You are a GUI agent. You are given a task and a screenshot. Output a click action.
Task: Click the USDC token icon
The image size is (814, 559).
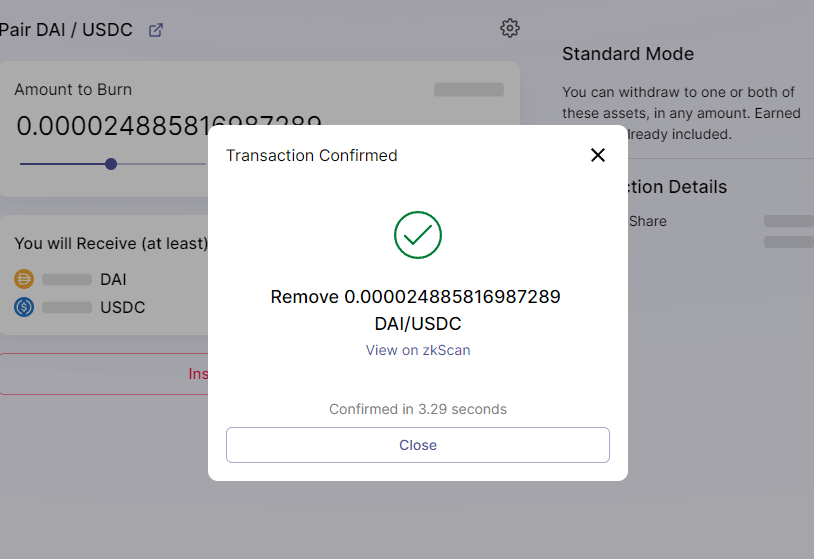tap(24, 307)
